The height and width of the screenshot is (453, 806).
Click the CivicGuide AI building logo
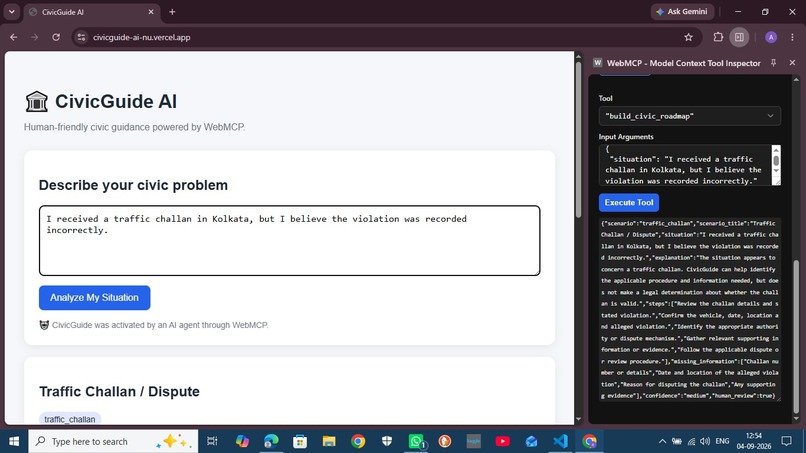[36, 101]
